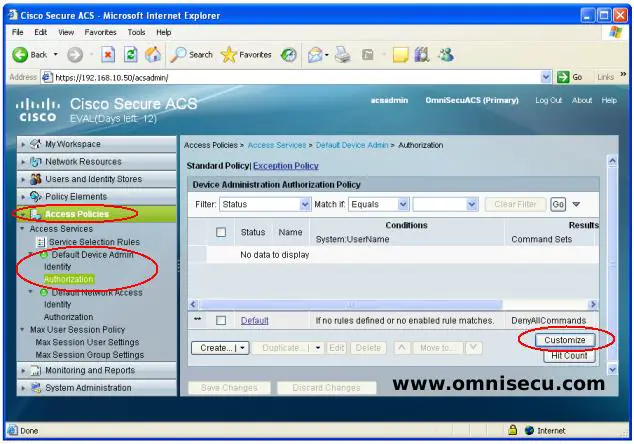Open the Edit menu
Image resolution: width=634 pixels, height=444 pixels.
(40, 32)
